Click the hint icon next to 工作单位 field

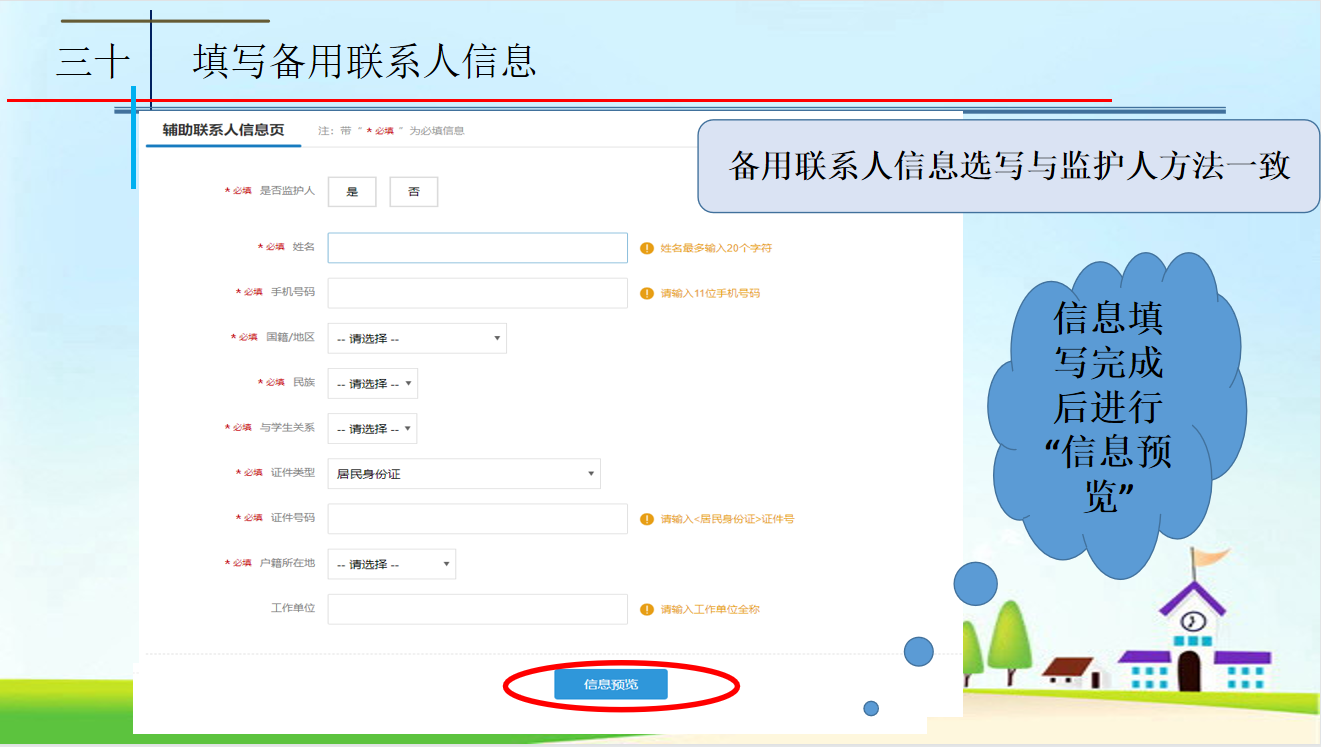click(x=647, y=609)
